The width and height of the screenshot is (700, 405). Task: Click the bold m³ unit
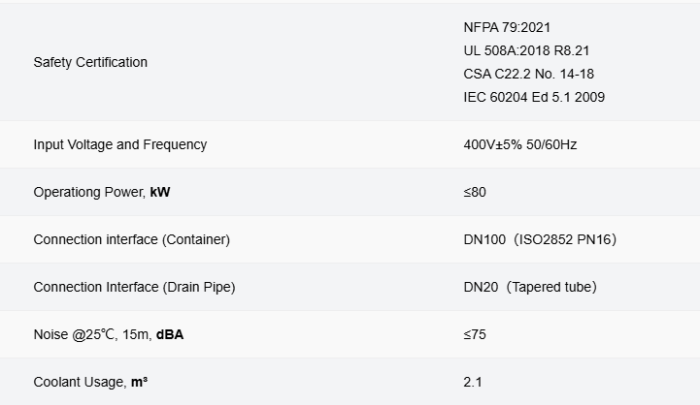pyautogui.click(x=138, y=381)
